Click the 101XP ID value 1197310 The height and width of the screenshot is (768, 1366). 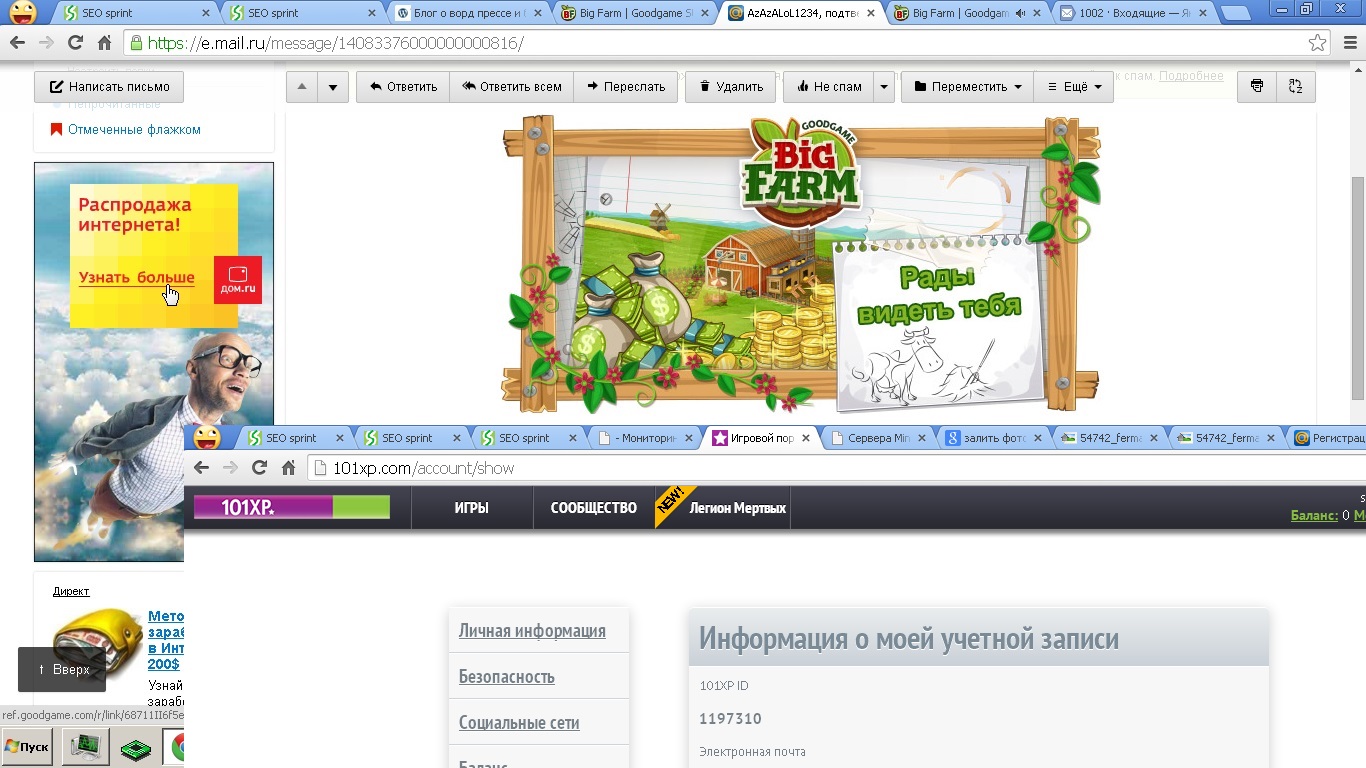pos(731,718)
